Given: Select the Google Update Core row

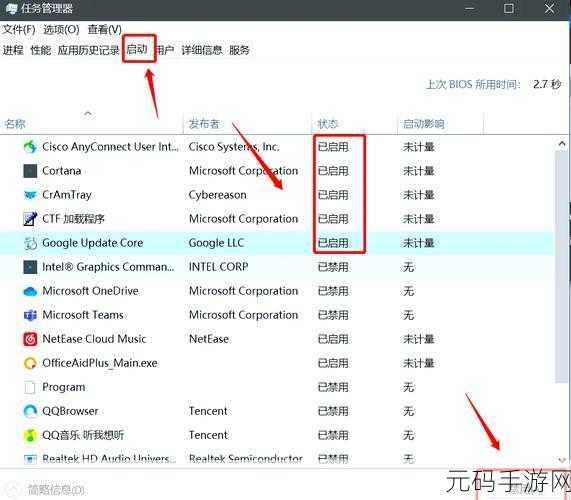Looking at the screenshot, I should 277,243.
